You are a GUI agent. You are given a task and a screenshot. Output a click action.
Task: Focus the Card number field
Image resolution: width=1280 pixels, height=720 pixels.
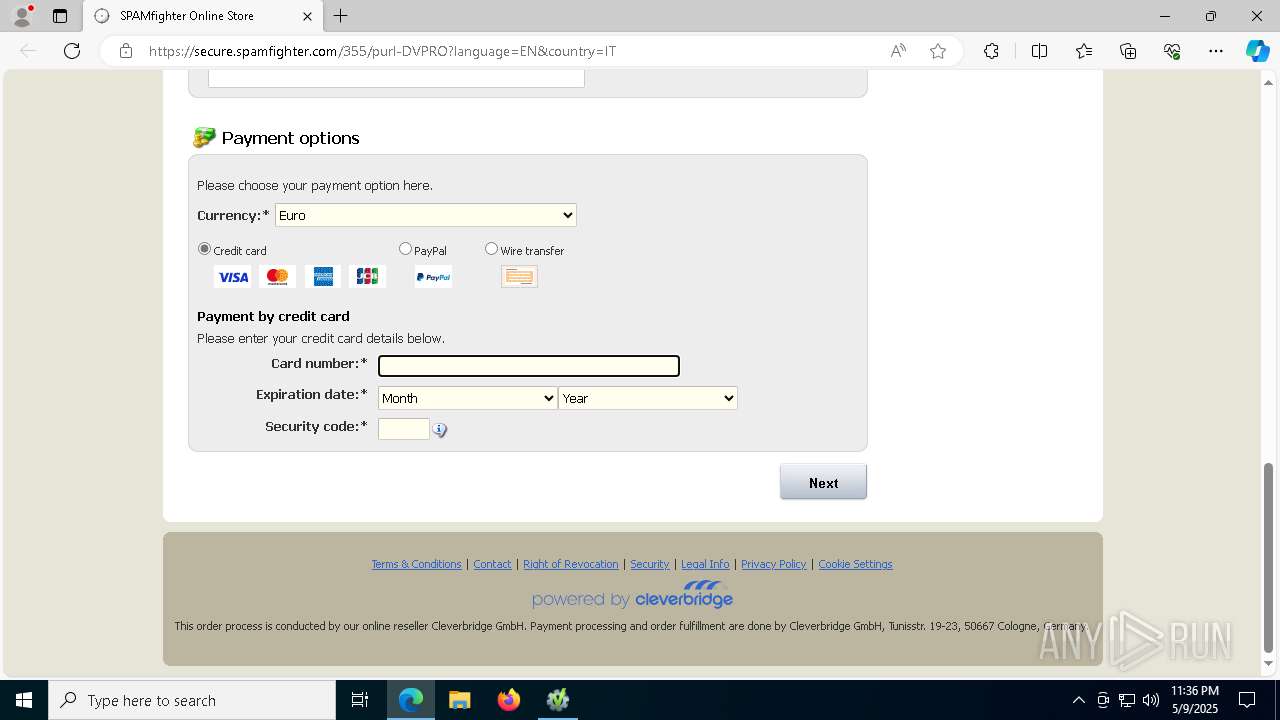coord(529,366)
